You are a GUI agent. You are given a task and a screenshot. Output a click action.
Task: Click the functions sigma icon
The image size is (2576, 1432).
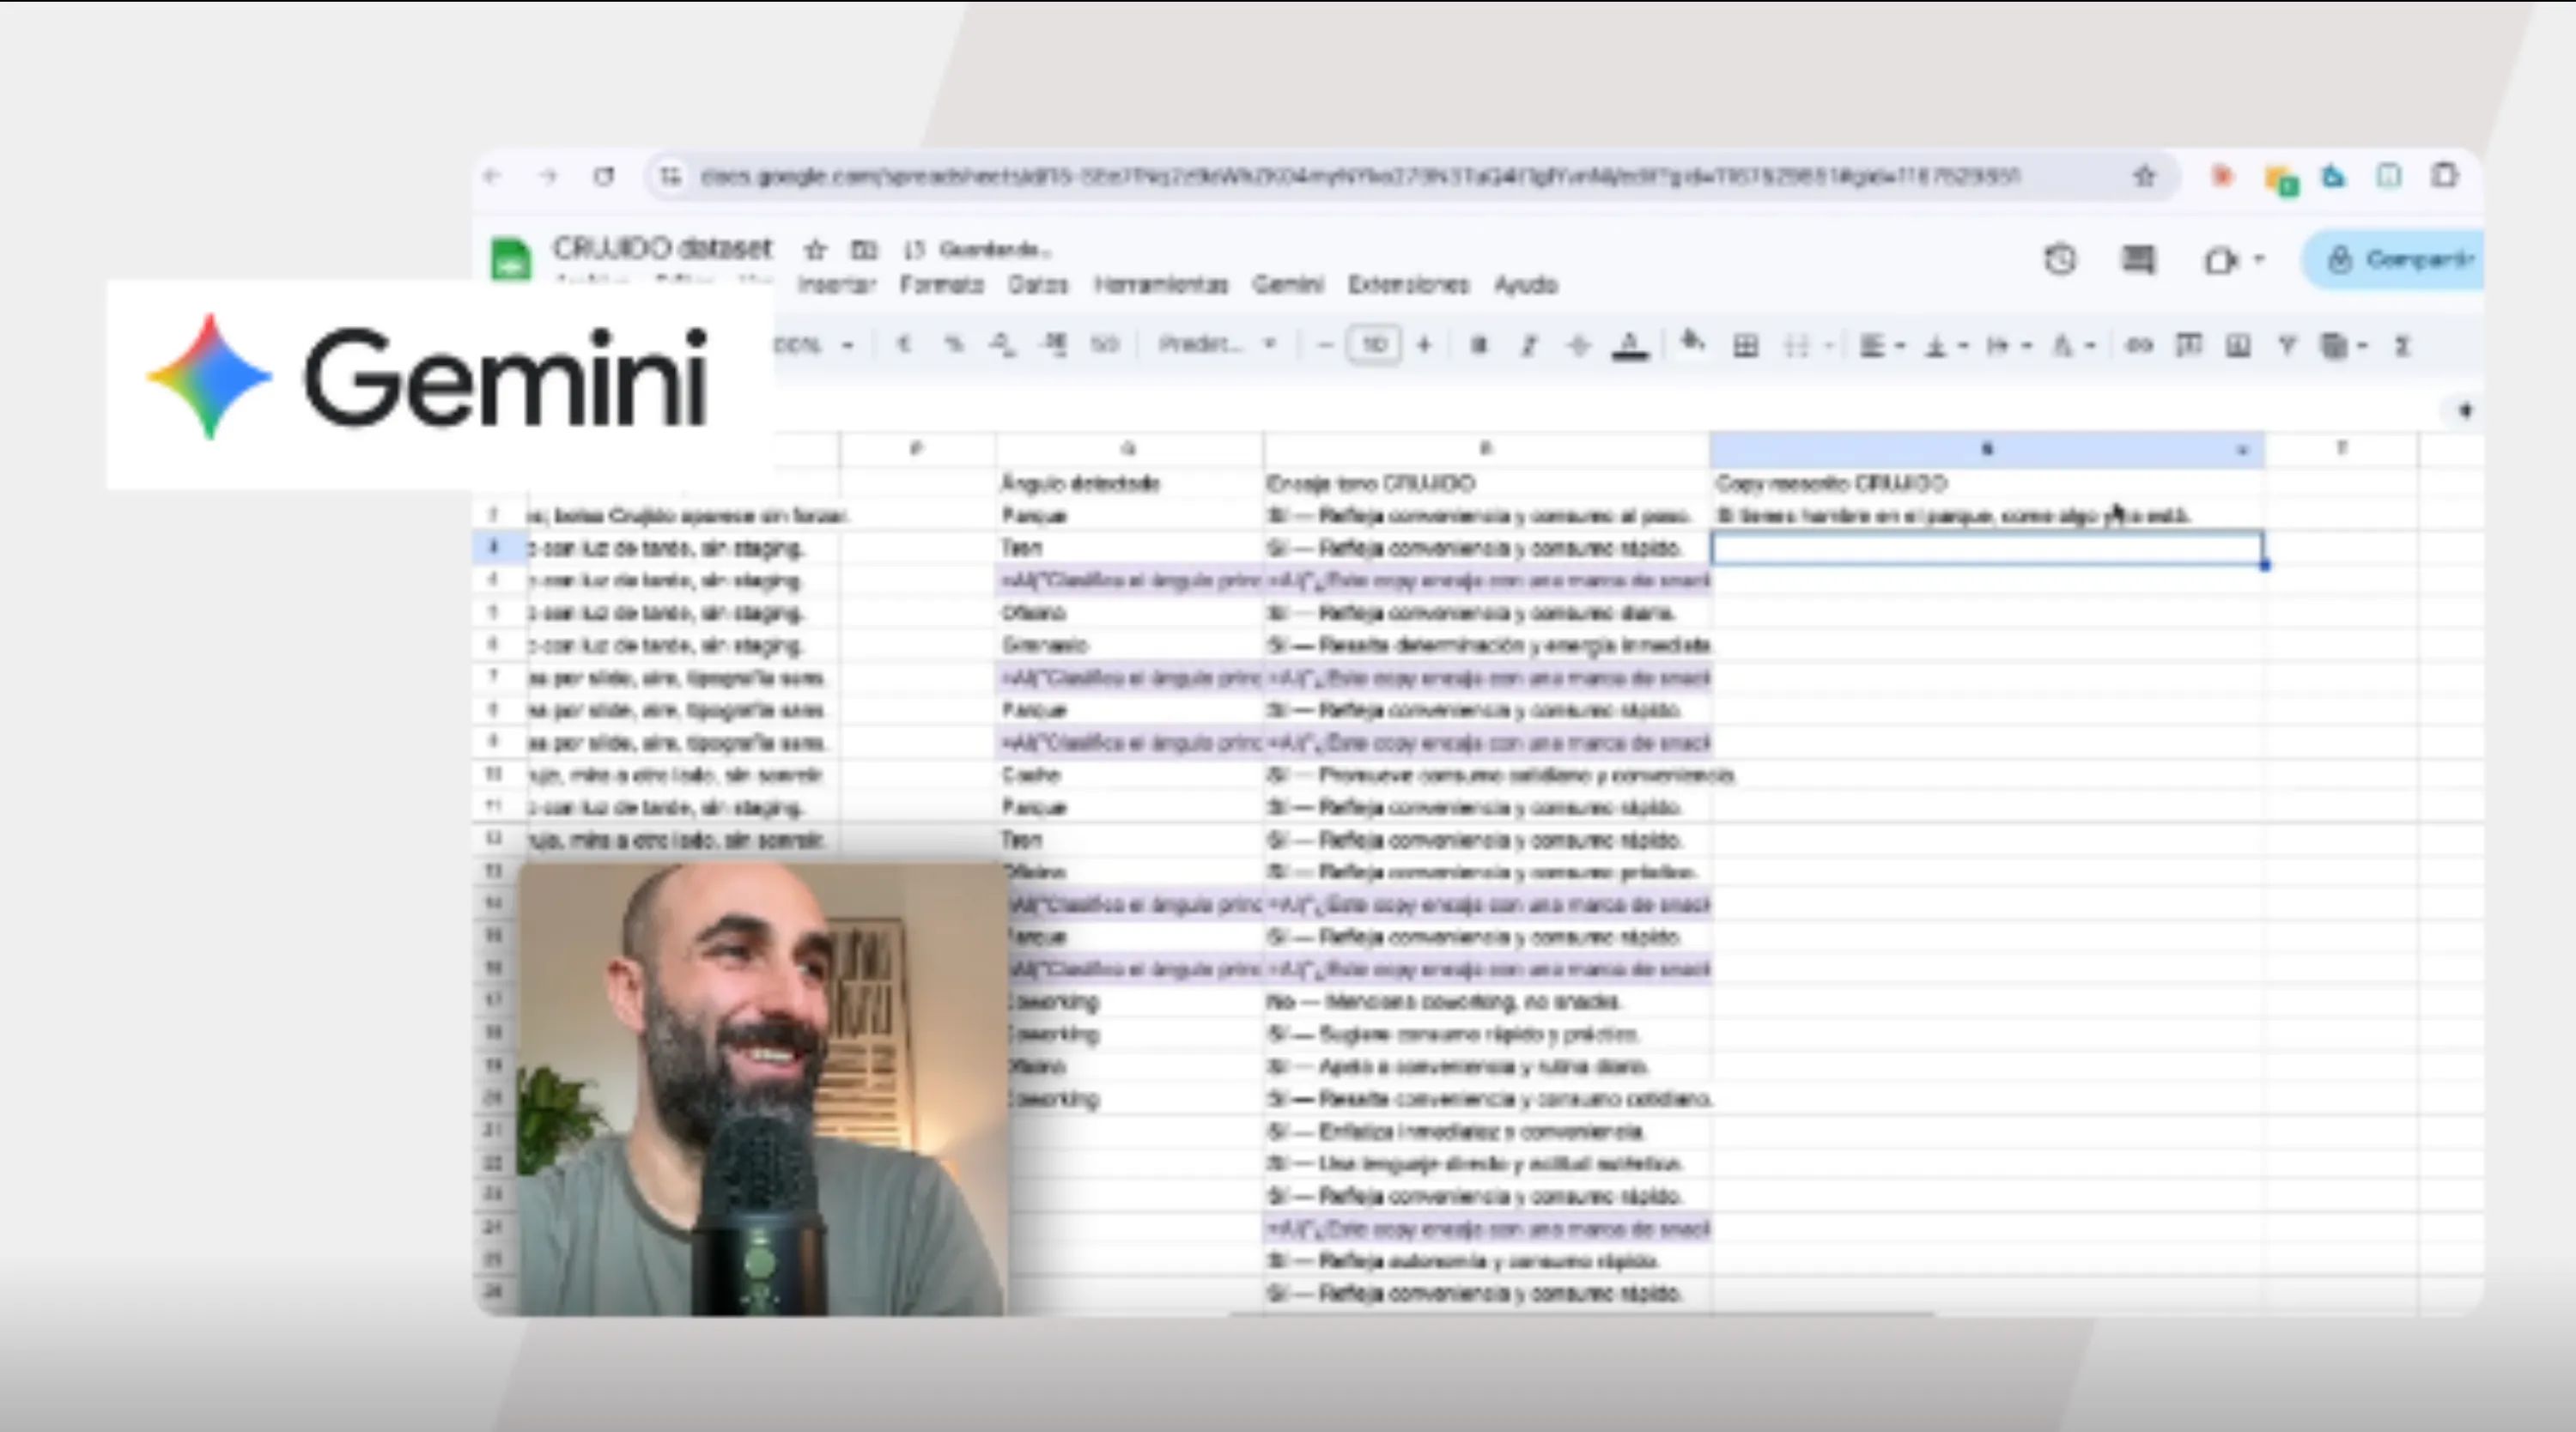[x=2402, y=346]
